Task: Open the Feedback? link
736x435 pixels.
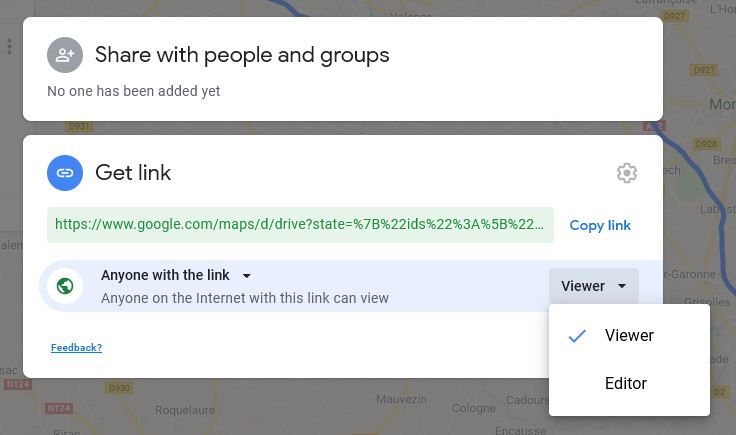Action: (x=77, y=348)
